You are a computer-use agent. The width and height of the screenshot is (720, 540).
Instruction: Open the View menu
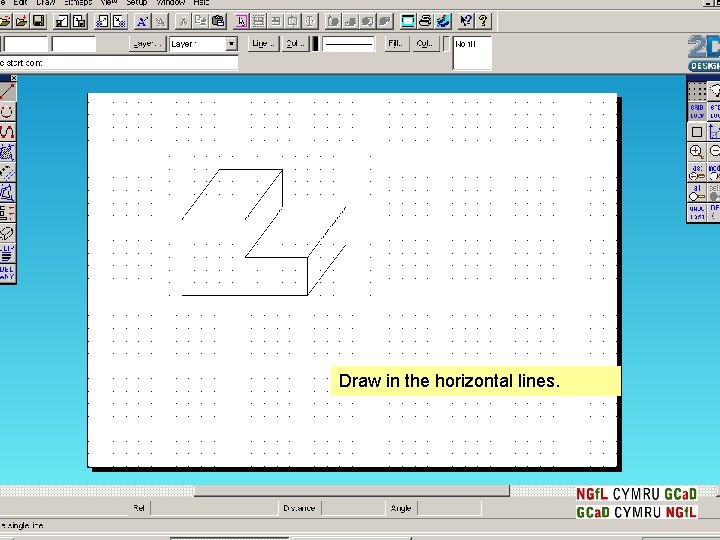[x=108, y=2]
